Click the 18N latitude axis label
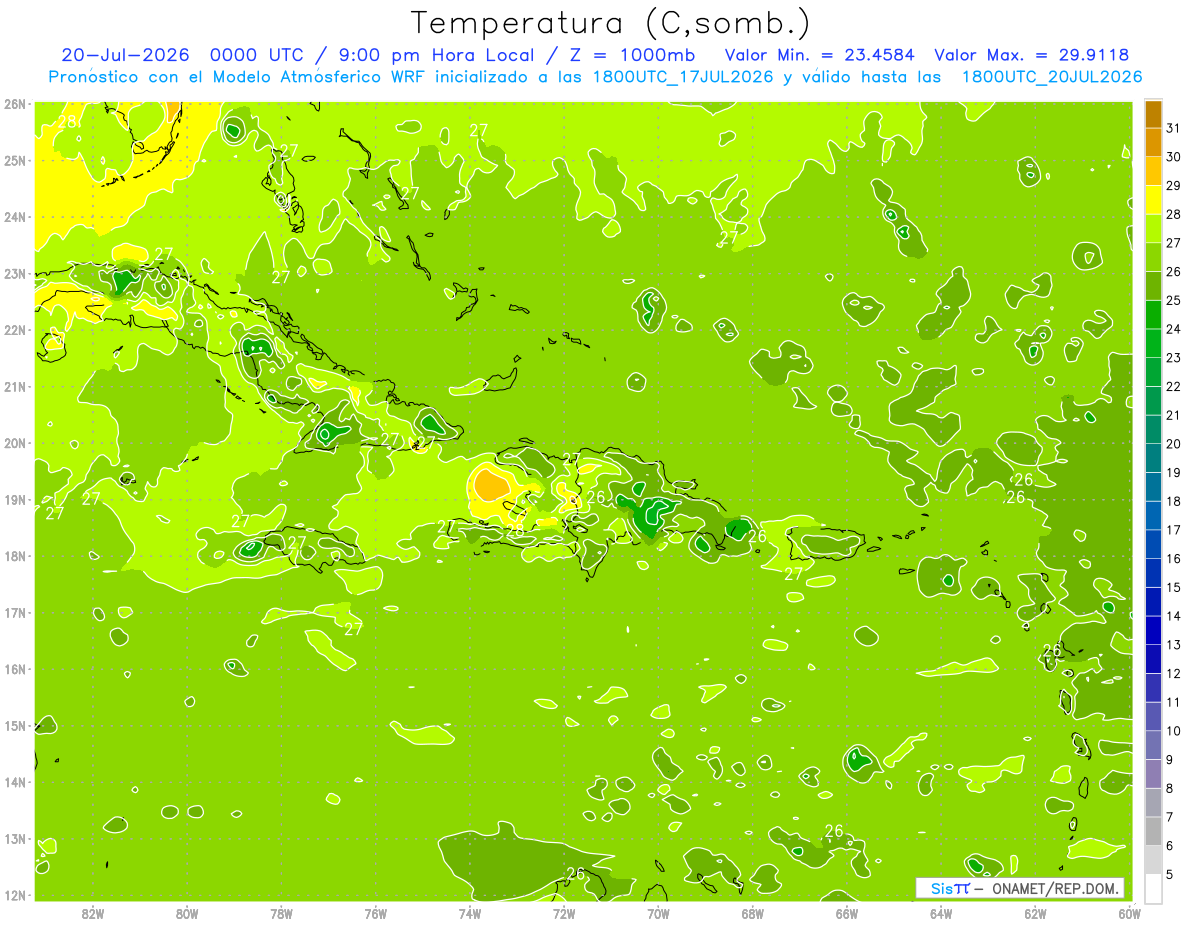The height and width of the screenshot is (927, 1200). tap(15, 556)
